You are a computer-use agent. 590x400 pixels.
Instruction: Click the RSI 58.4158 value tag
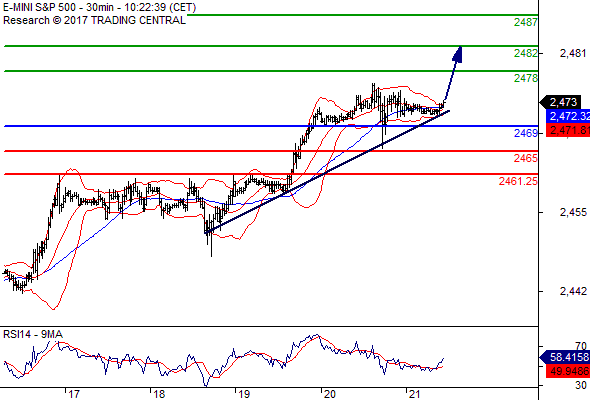pyautogui.click(x=565, y=357)
